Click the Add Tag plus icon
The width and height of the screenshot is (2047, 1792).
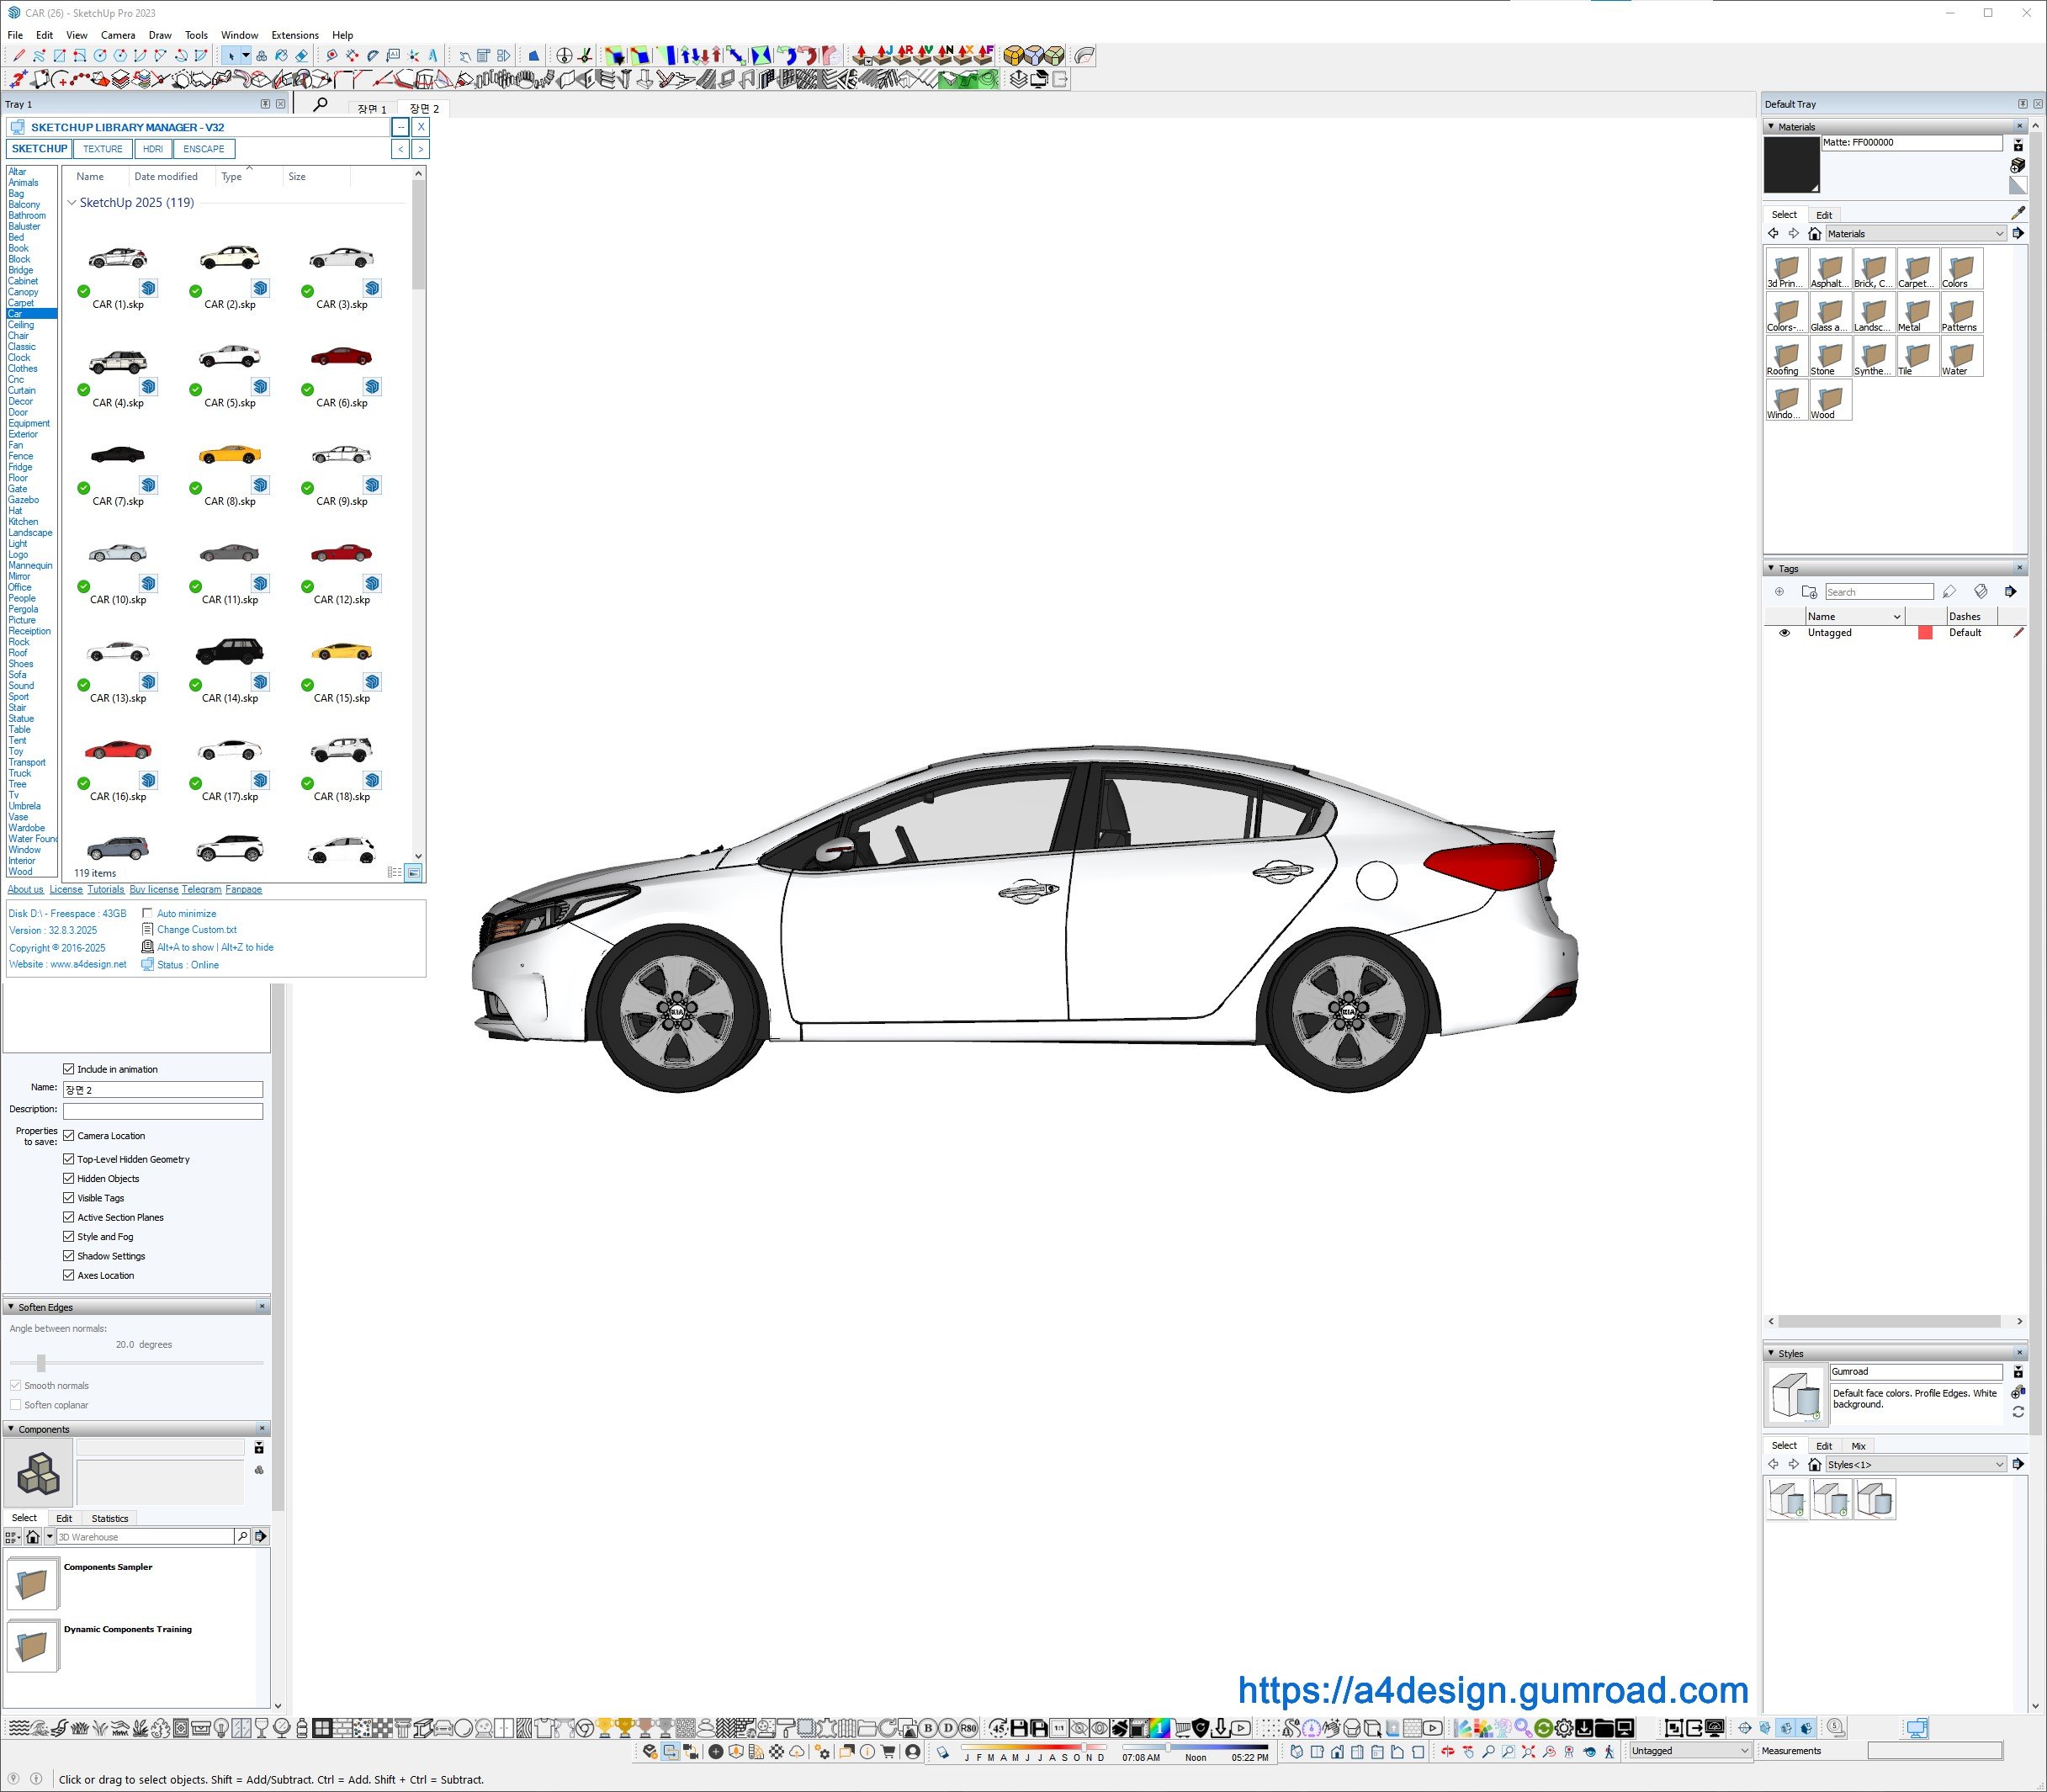(1779, 592)
